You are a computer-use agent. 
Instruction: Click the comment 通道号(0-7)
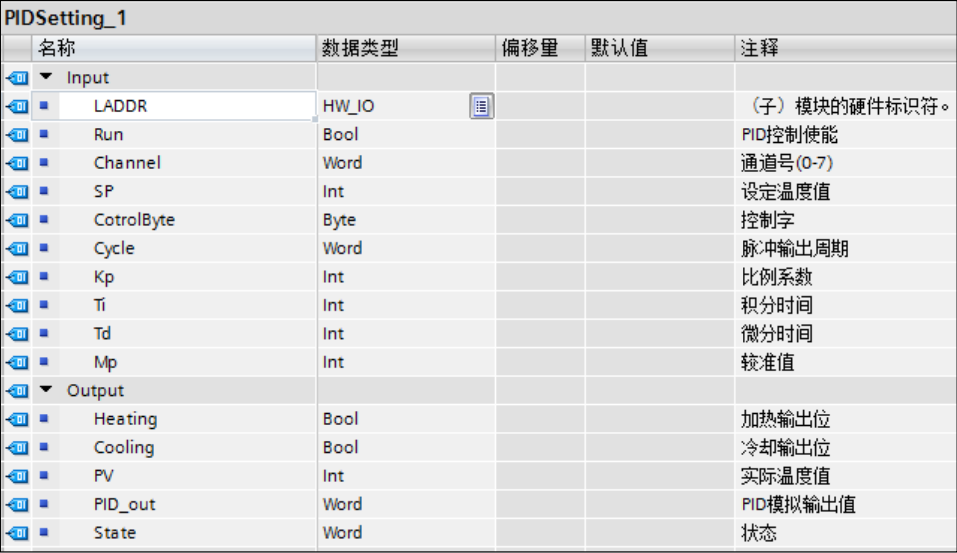click(787, 163)
